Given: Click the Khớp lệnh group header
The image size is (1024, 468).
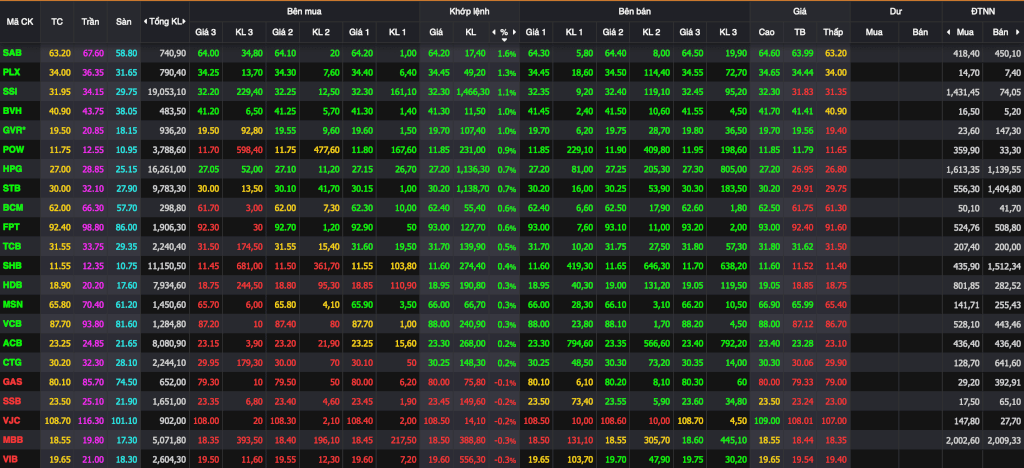Looking at the screenshot, I should (469, 12).
